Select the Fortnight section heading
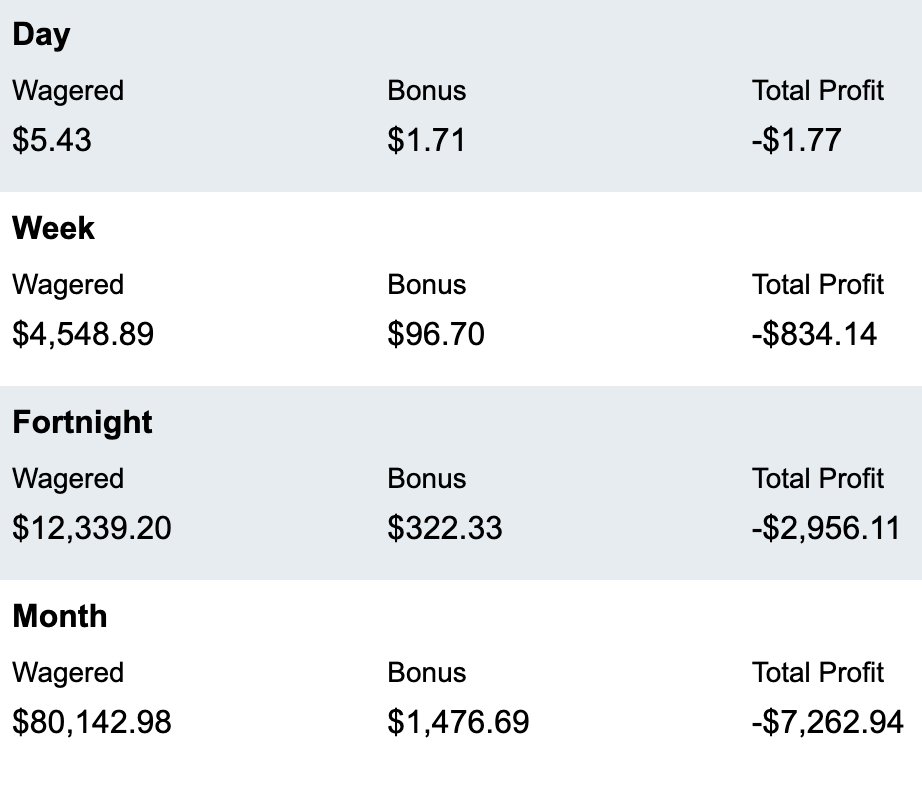Viewport: 922px width, 808px height. coord(82,423)
